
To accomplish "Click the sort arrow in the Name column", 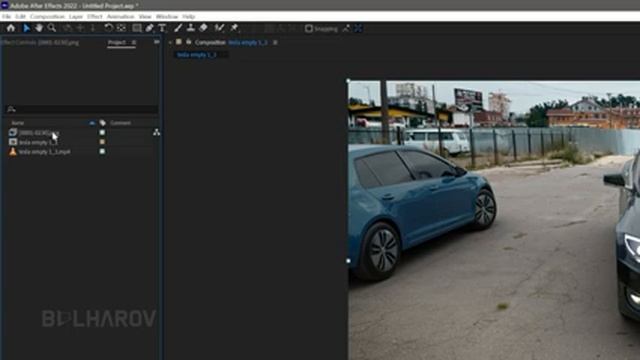I will click(x=92, y=123).
